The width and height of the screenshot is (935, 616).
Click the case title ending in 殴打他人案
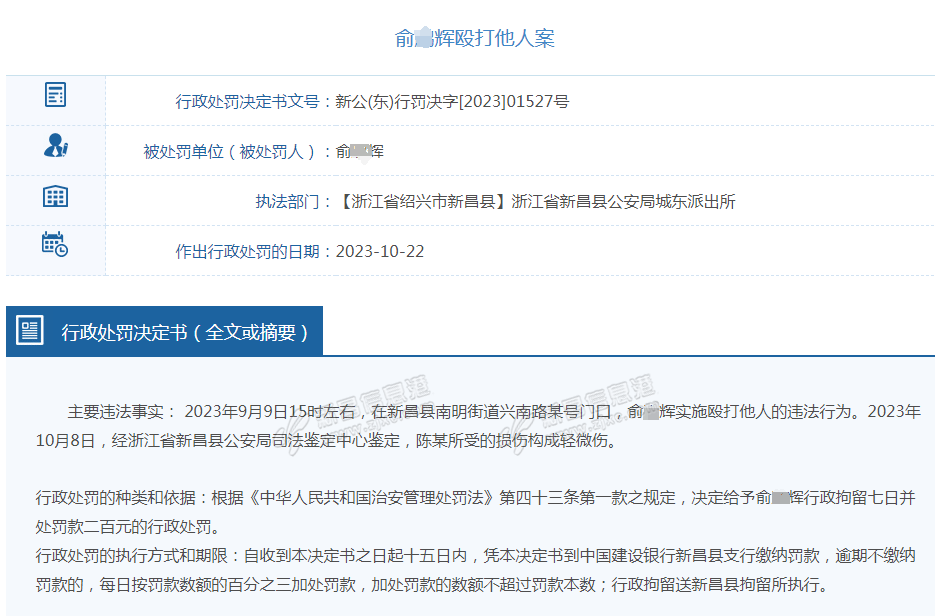(474, 38)
